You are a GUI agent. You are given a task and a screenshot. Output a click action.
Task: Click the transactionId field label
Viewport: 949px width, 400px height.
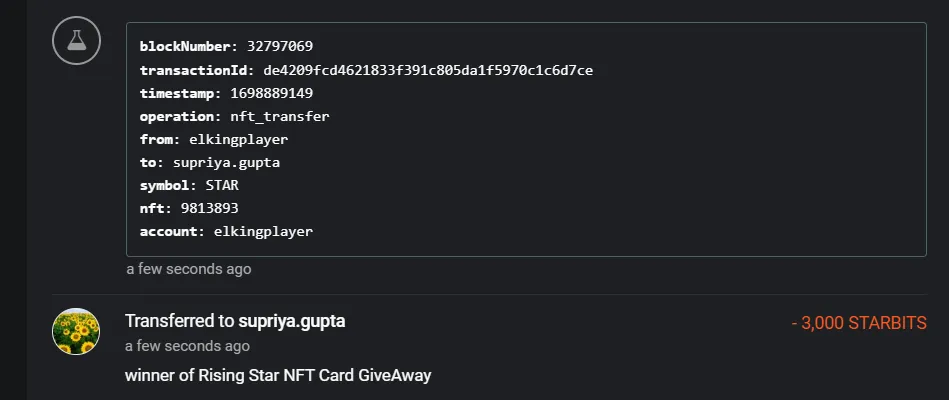(x=196, y=70)
